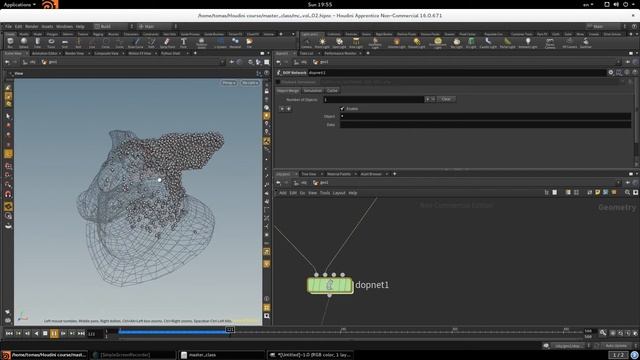
Task: Click the Clear button
Action: pos(446,99)
